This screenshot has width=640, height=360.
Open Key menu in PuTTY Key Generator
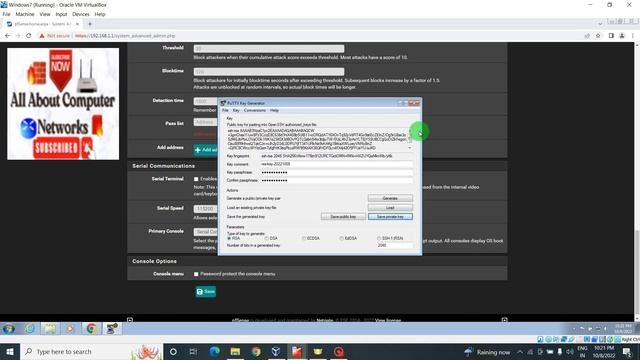[236, 110]
